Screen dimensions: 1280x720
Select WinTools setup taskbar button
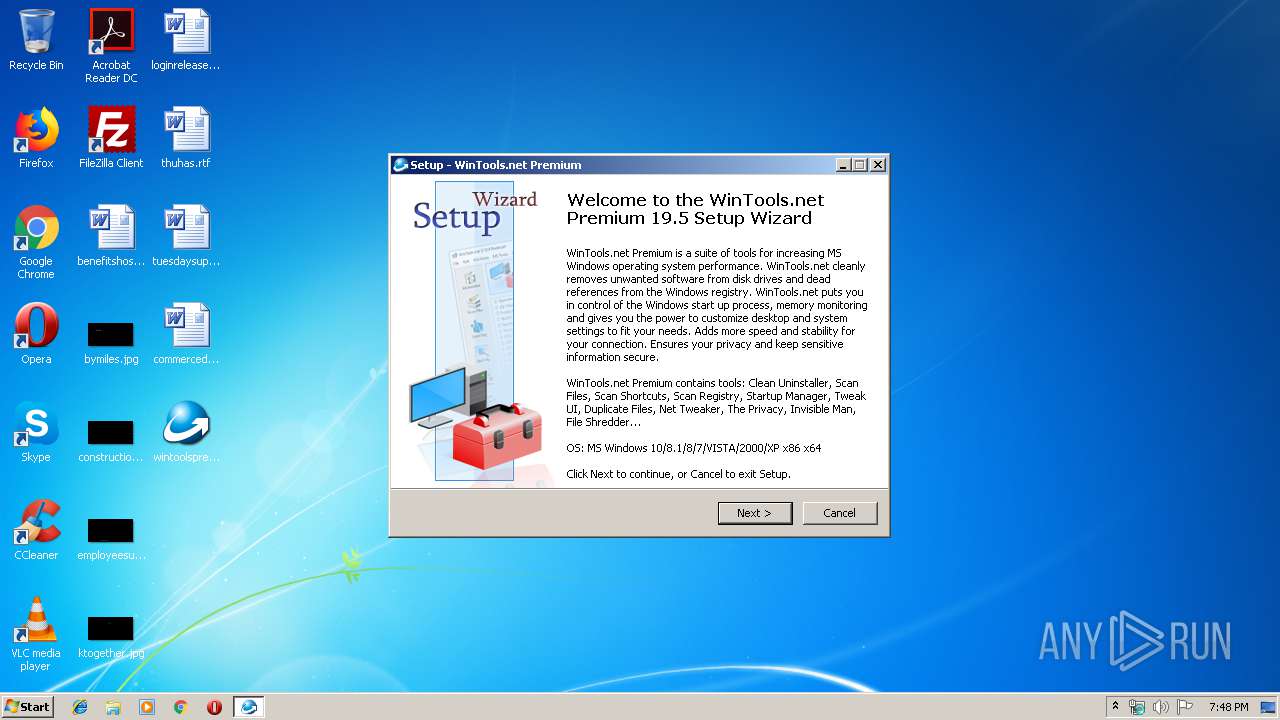[x=248, y=707]
